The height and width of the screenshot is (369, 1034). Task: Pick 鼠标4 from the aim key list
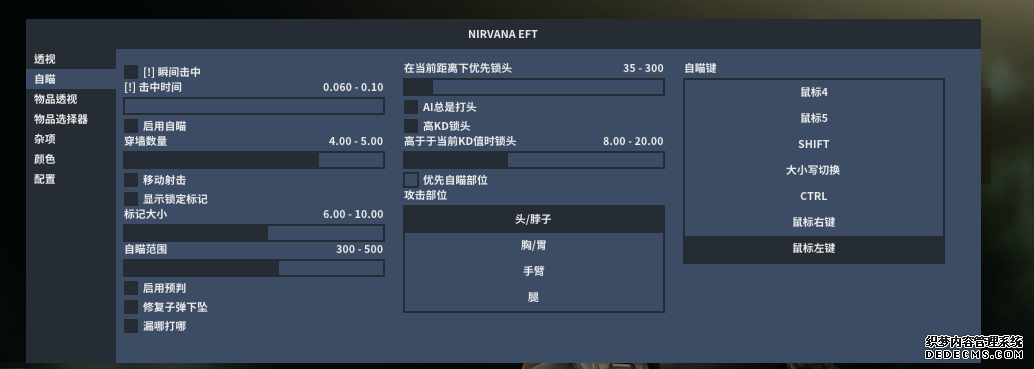coord(814,93)
